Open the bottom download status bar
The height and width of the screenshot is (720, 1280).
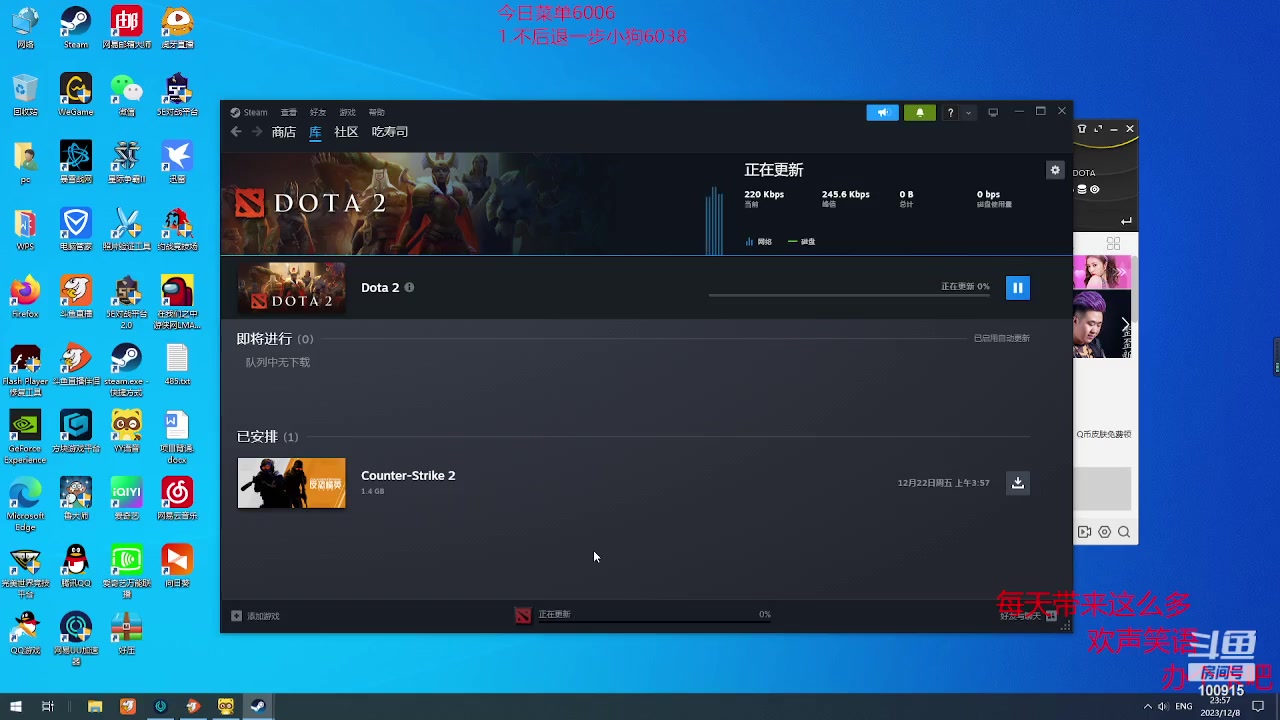click(643, 615)
